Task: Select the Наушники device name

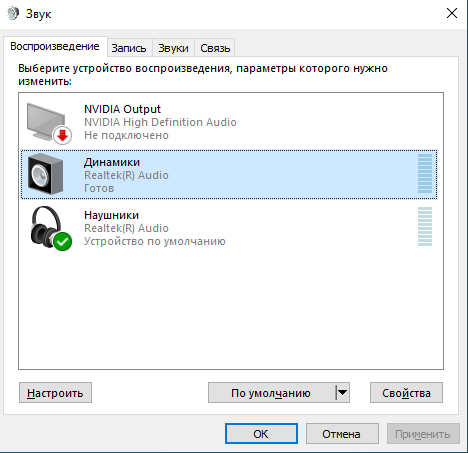Action: pos(111,215)
